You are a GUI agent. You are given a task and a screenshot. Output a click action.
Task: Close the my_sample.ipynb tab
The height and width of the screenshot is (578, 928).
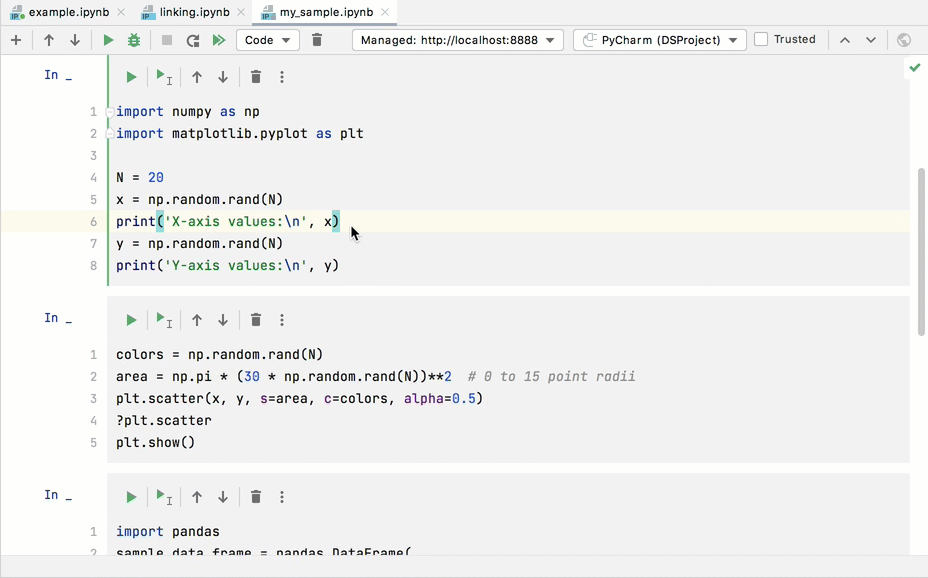point(385,13)
